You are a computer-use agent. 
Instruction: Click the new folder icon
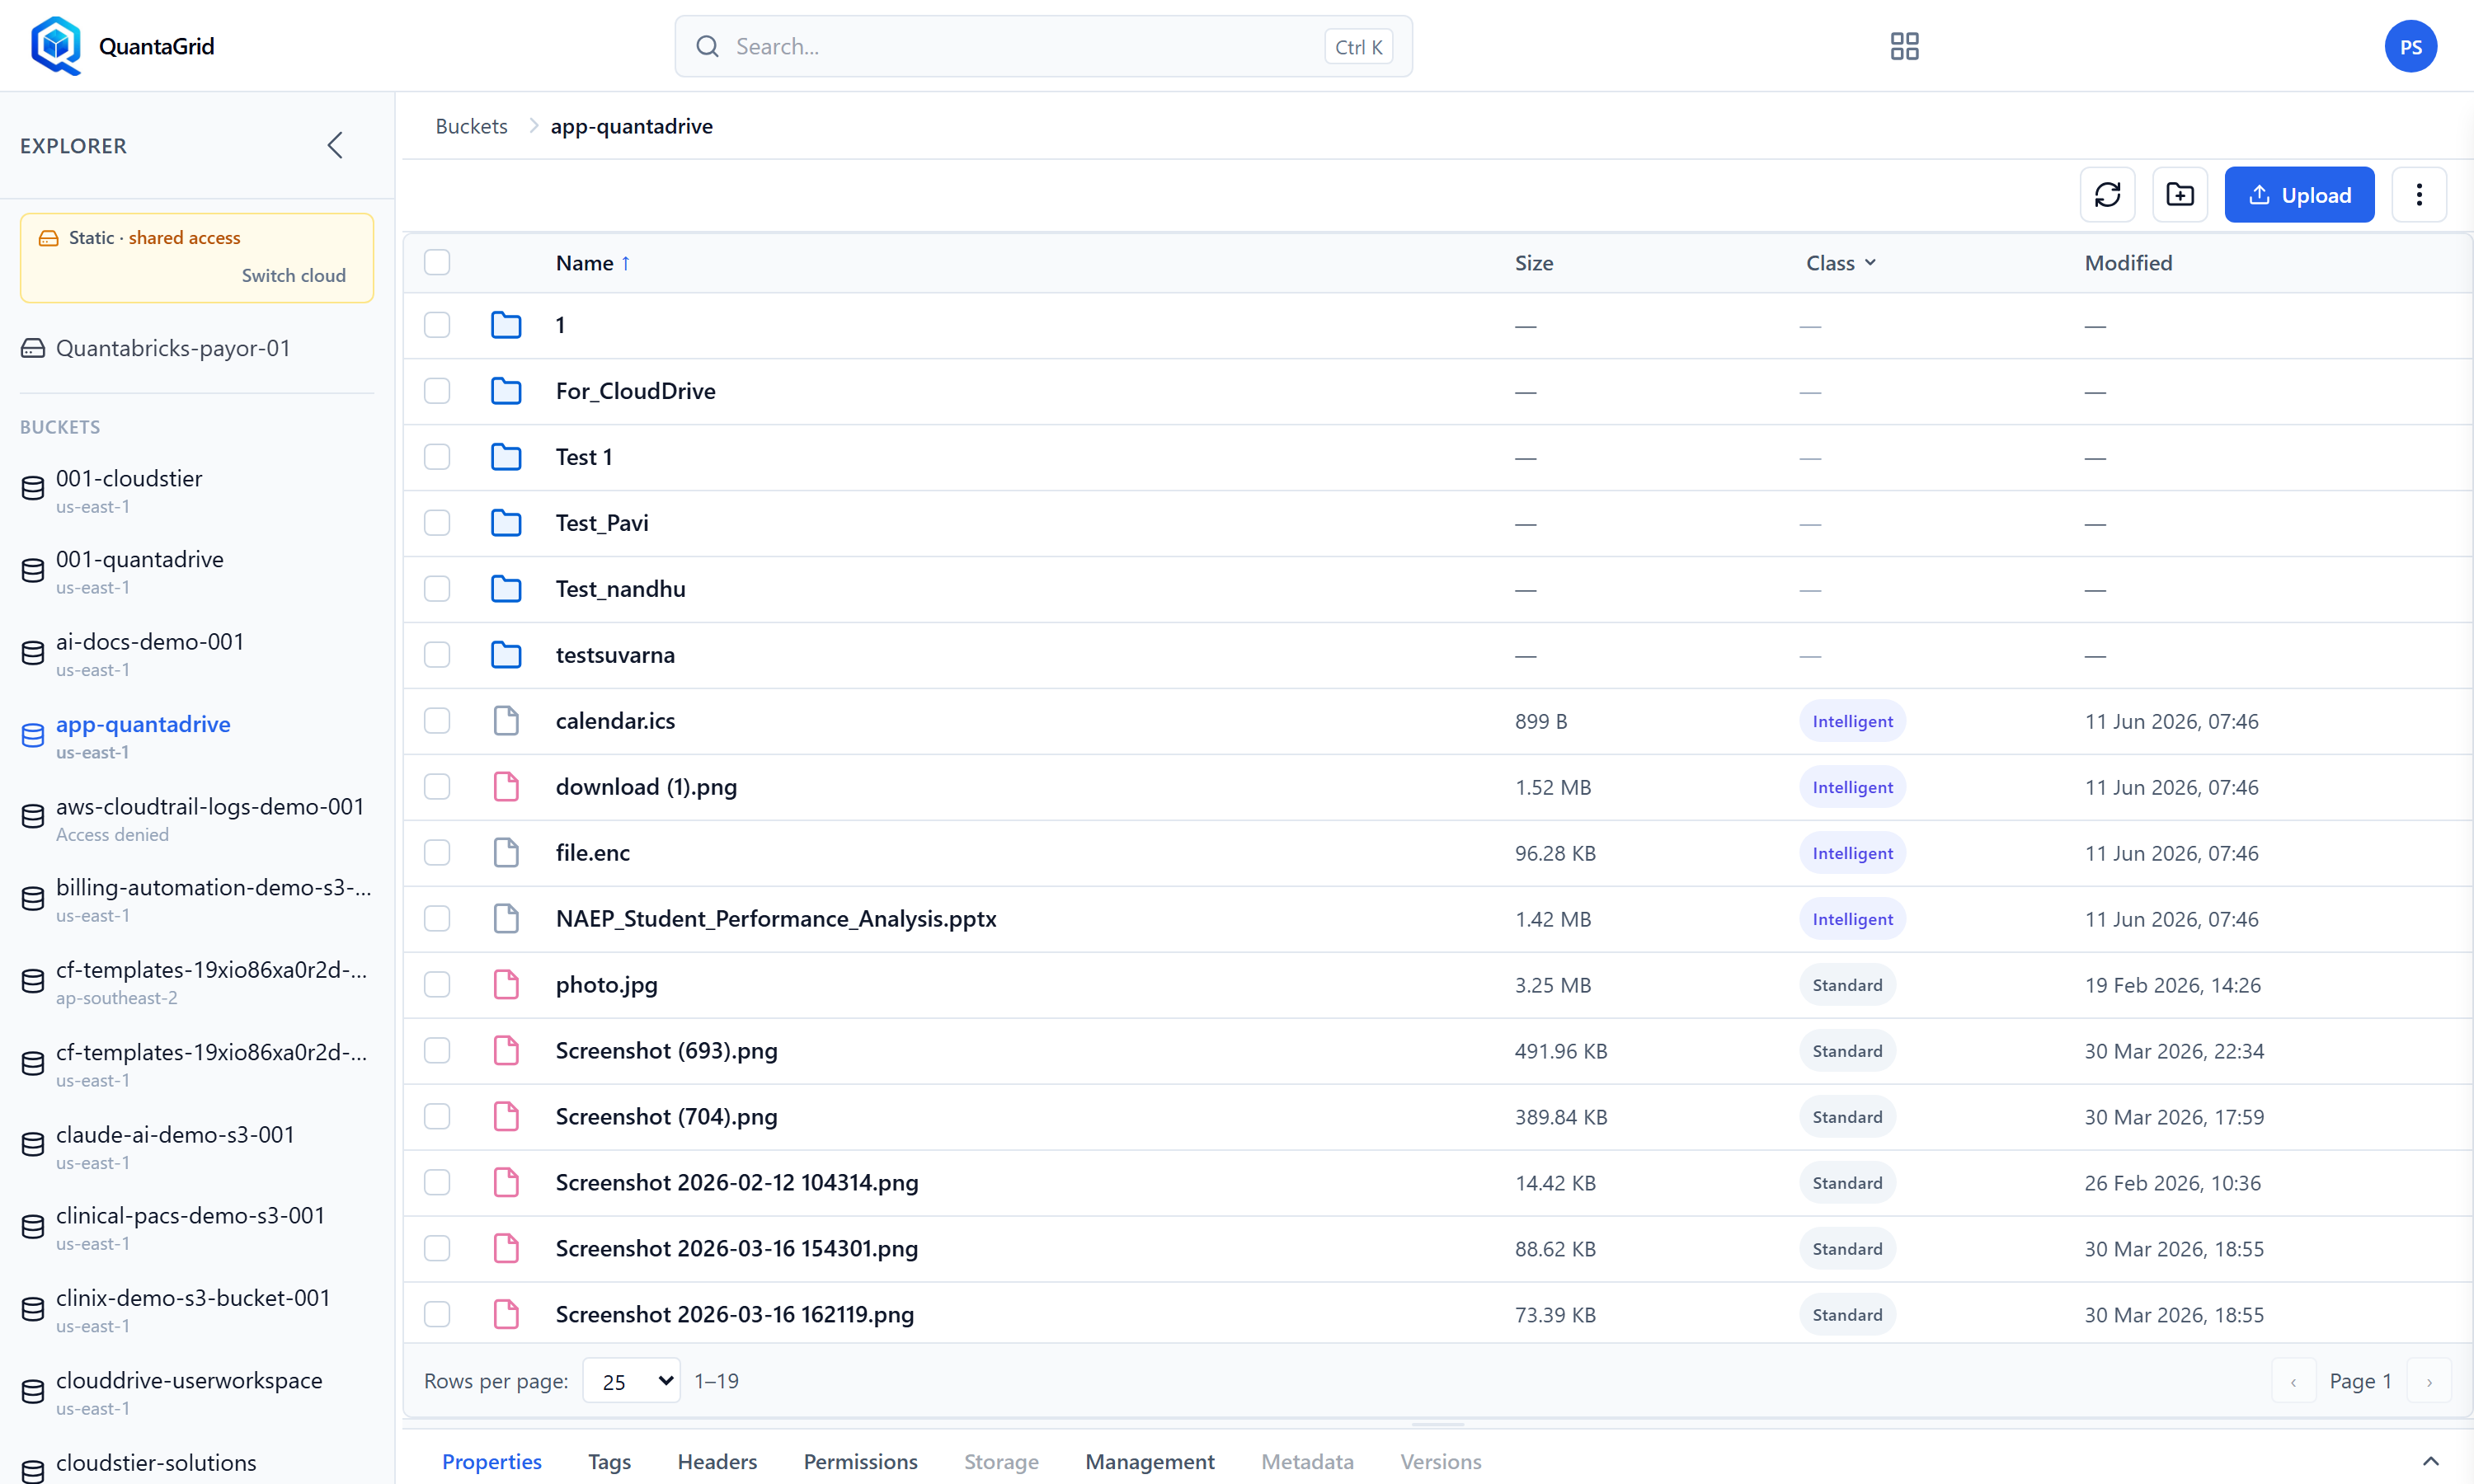tap(2180, 195)
